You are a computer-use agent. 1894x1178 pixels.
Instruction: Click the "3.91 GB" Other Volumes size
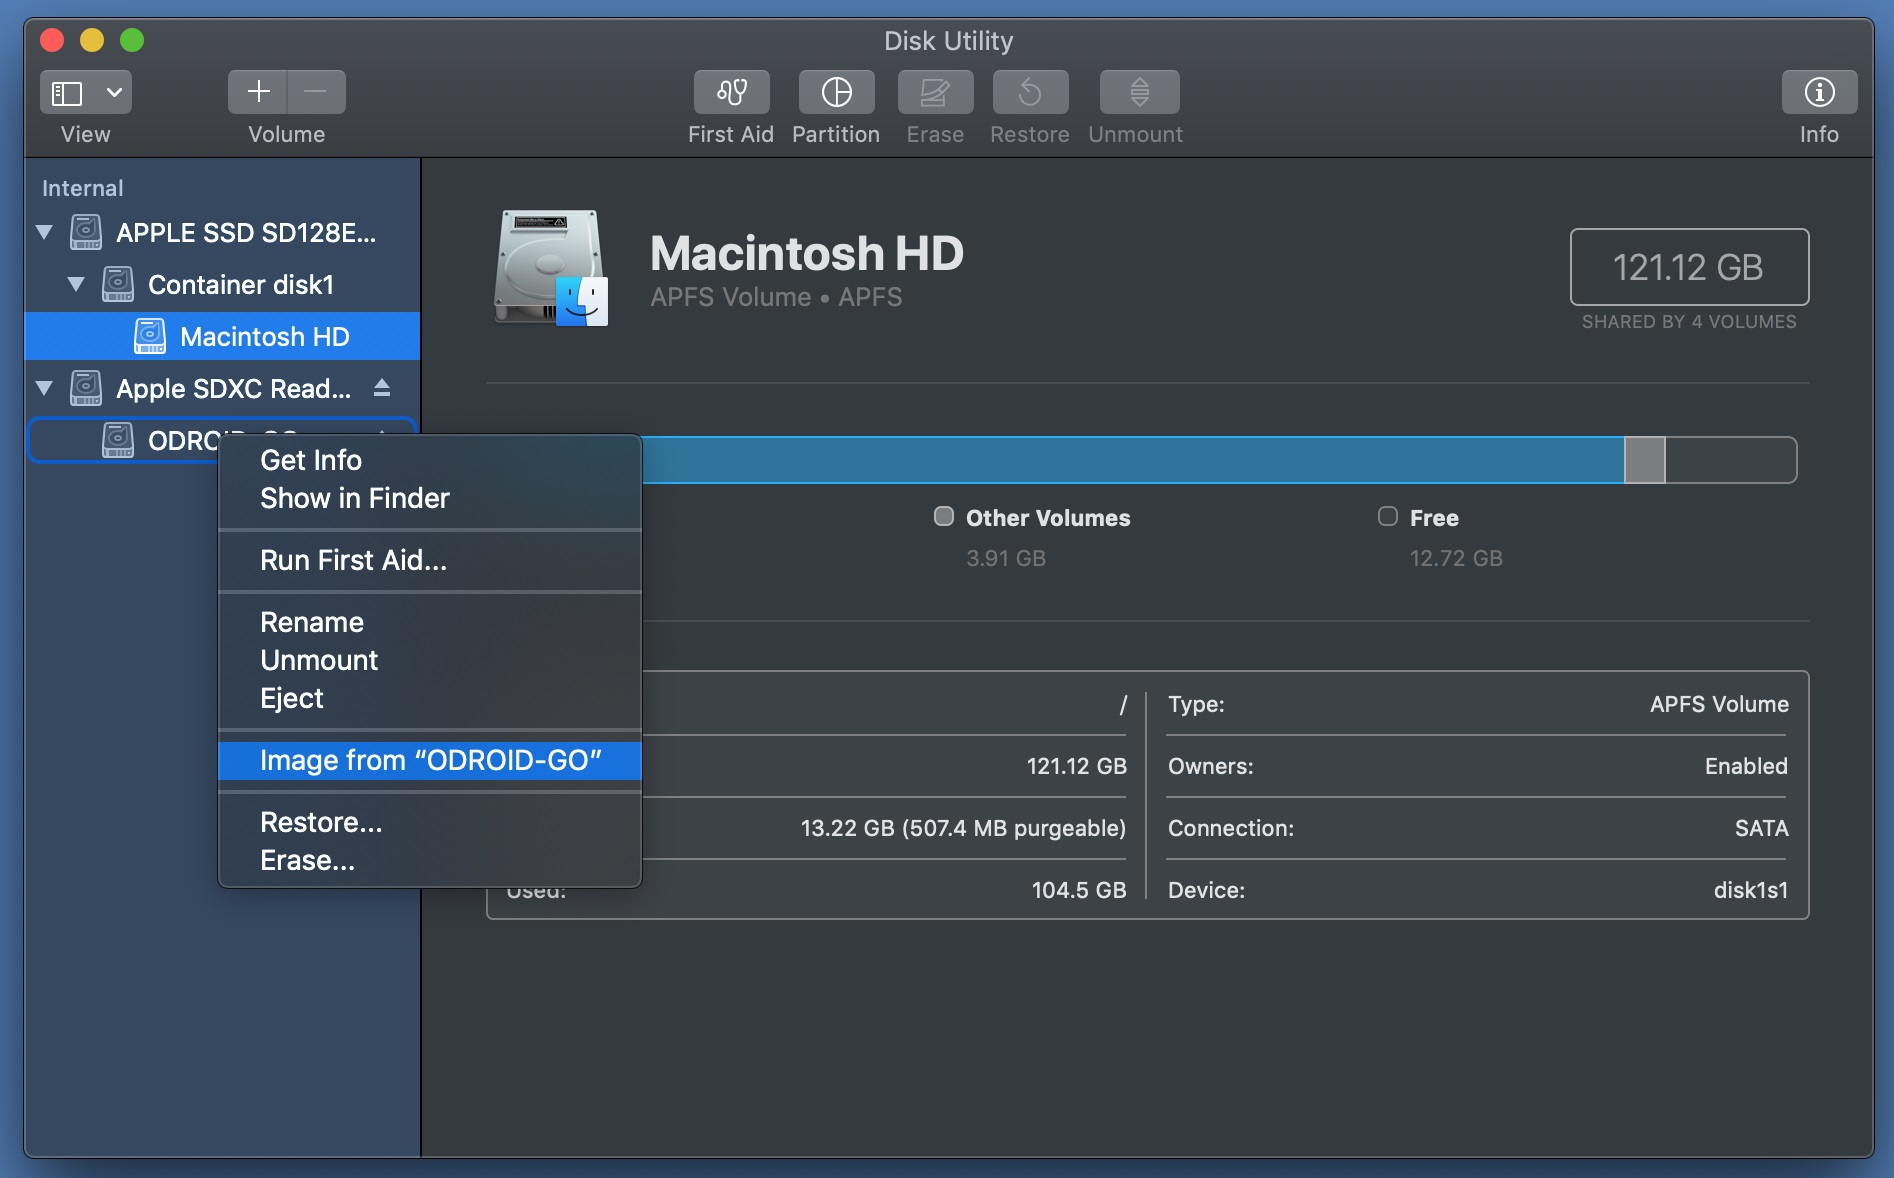(1006, 558)
